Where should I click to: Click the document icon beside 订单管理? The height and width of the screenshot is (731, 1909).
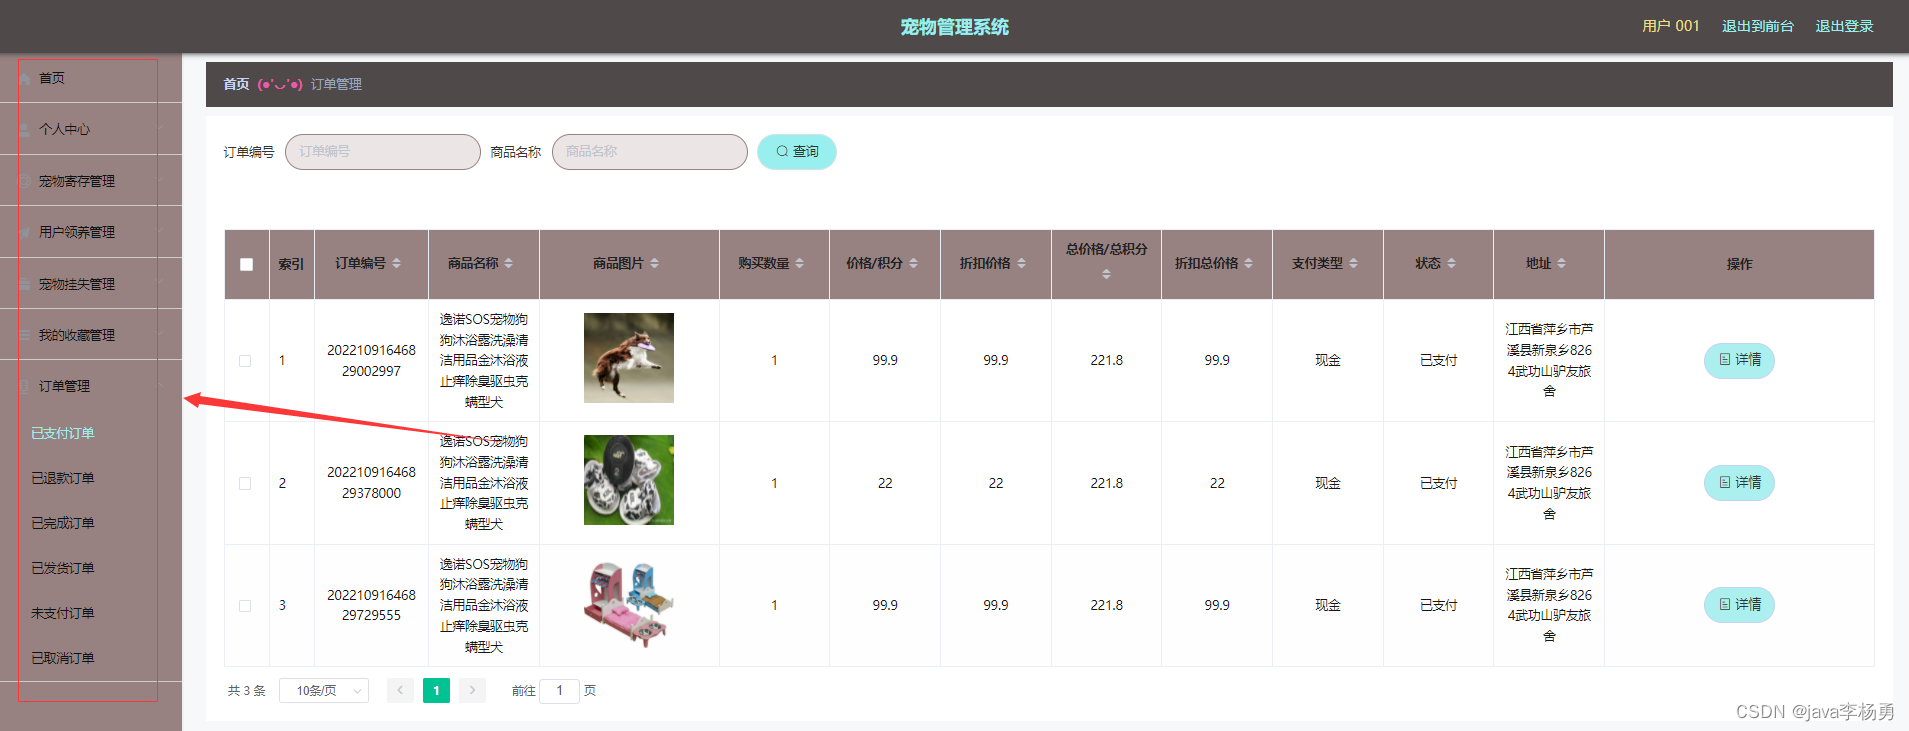point(25,386)
